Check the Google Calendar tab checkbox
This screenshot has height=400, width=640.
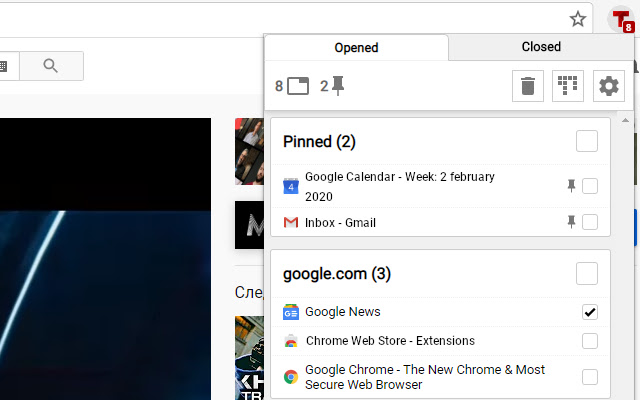590,186
